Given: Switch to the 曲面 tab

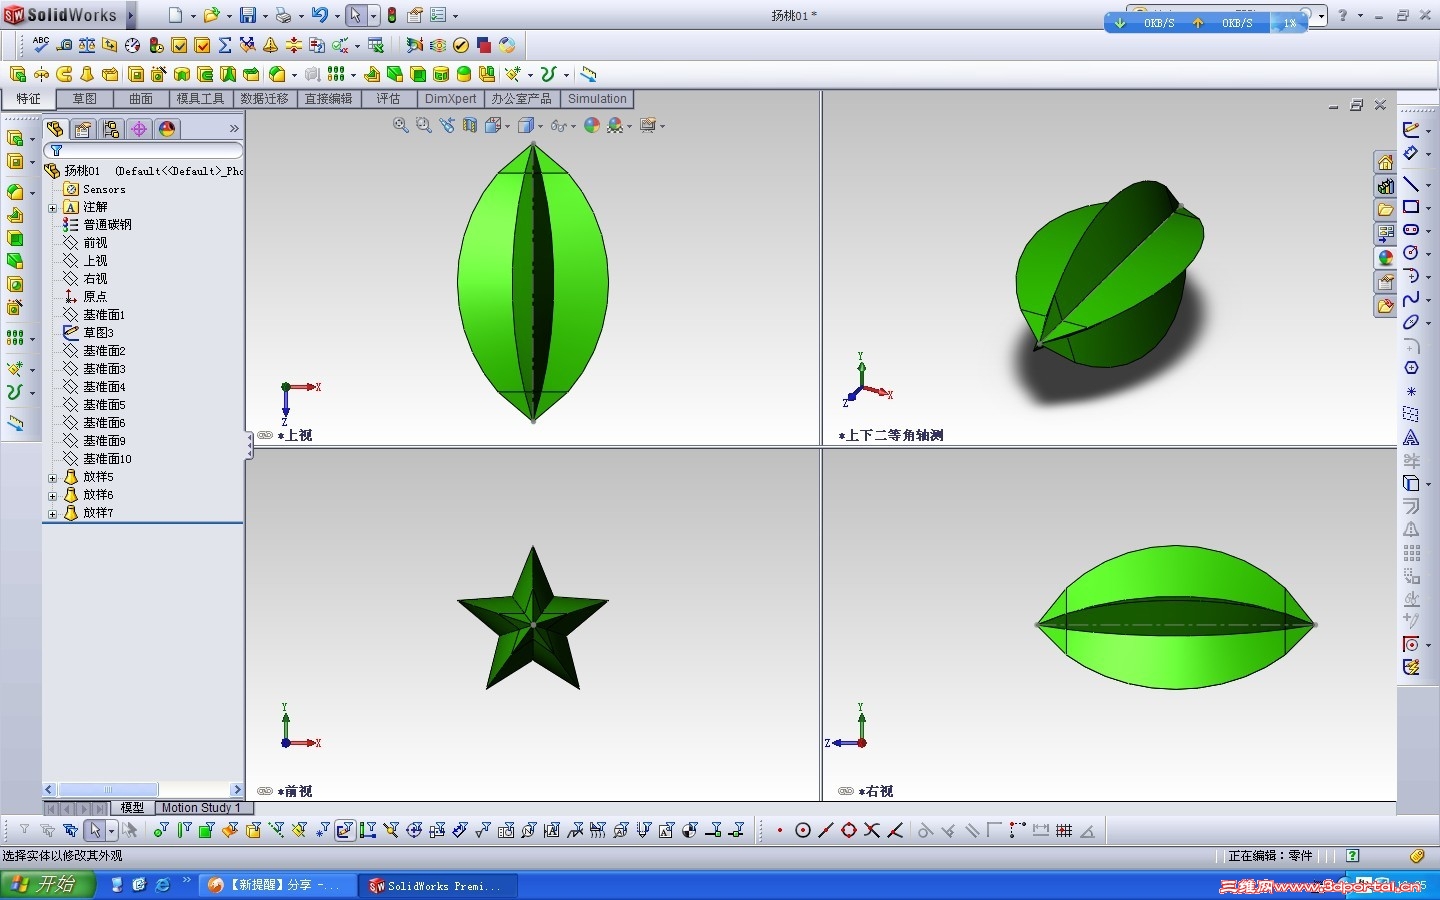Looking at the screenshot, I should tap(141, 99).
